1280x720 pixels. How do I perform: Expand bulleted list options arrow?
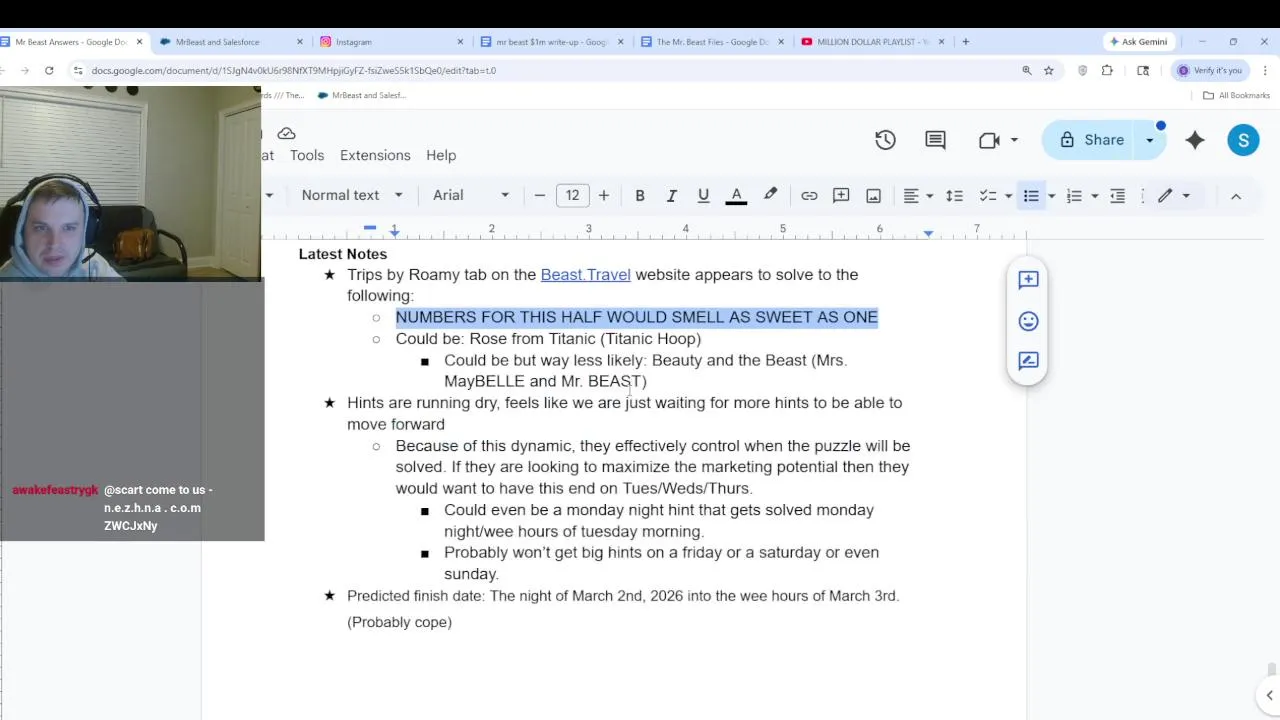pos(1051,195)
